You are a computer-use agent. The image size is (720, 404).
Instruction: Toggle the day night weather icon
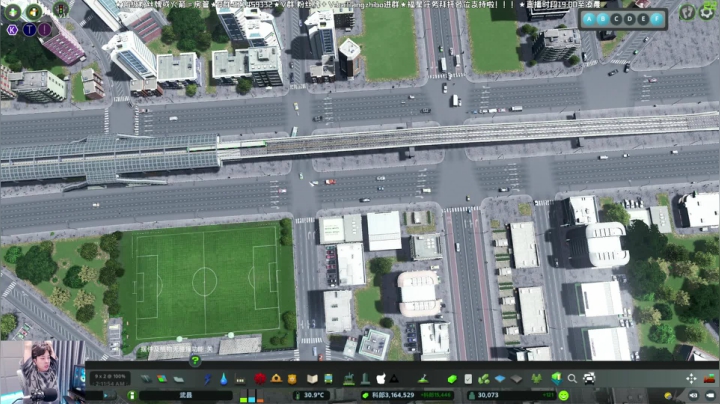[668, 395]
